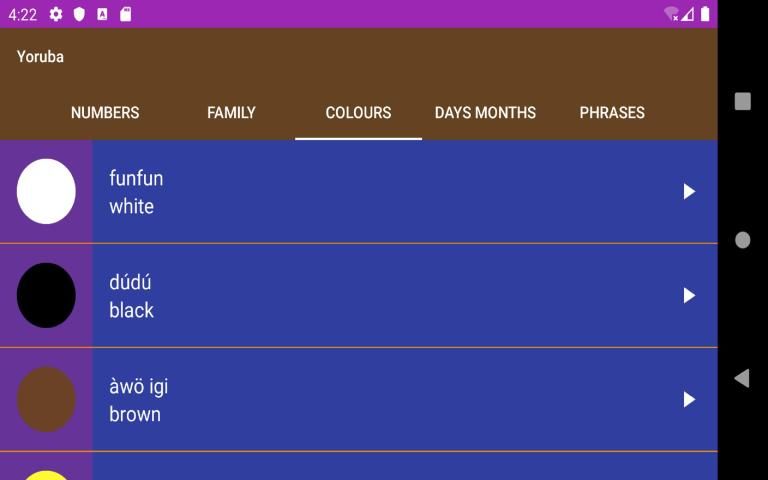Tap the black colour circle

[x=46, y=295]
